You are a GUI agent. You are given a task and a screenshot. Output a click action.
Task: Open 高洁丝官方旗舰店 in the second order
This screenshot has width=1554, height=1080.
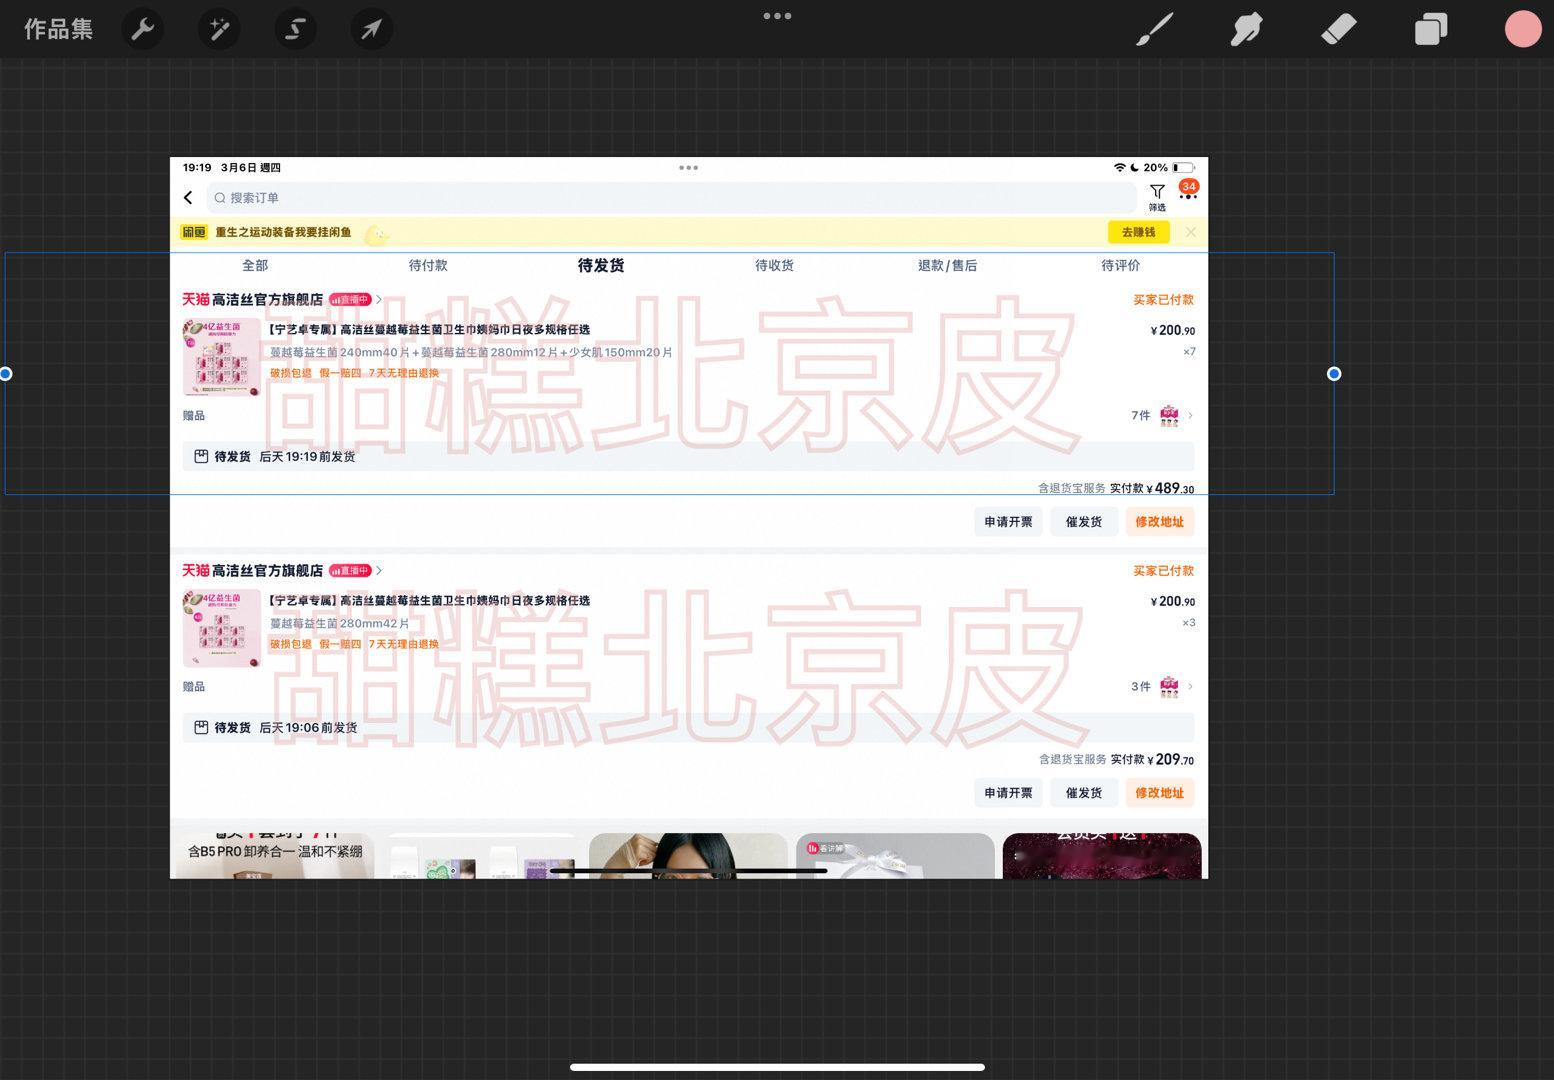coord(267,570)
